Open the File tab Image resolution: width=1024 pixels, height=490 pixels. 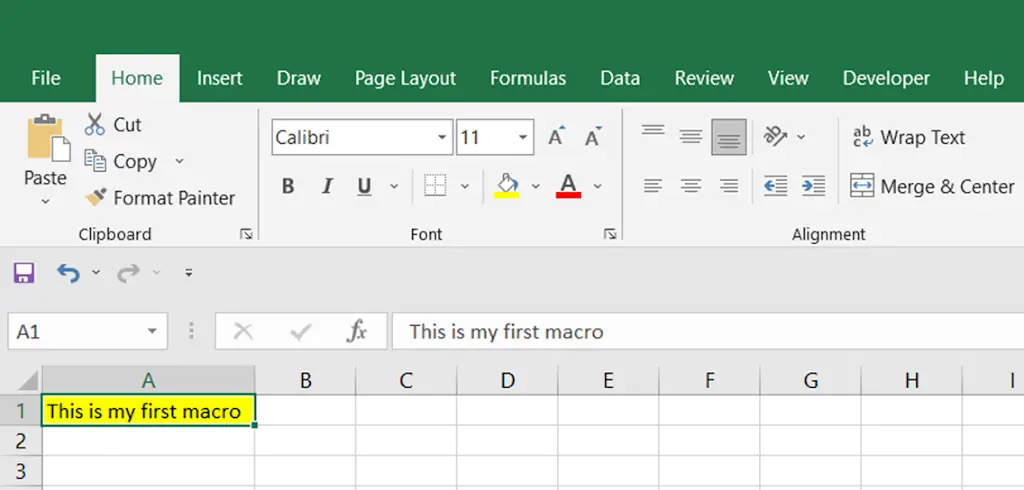(46, 78)
